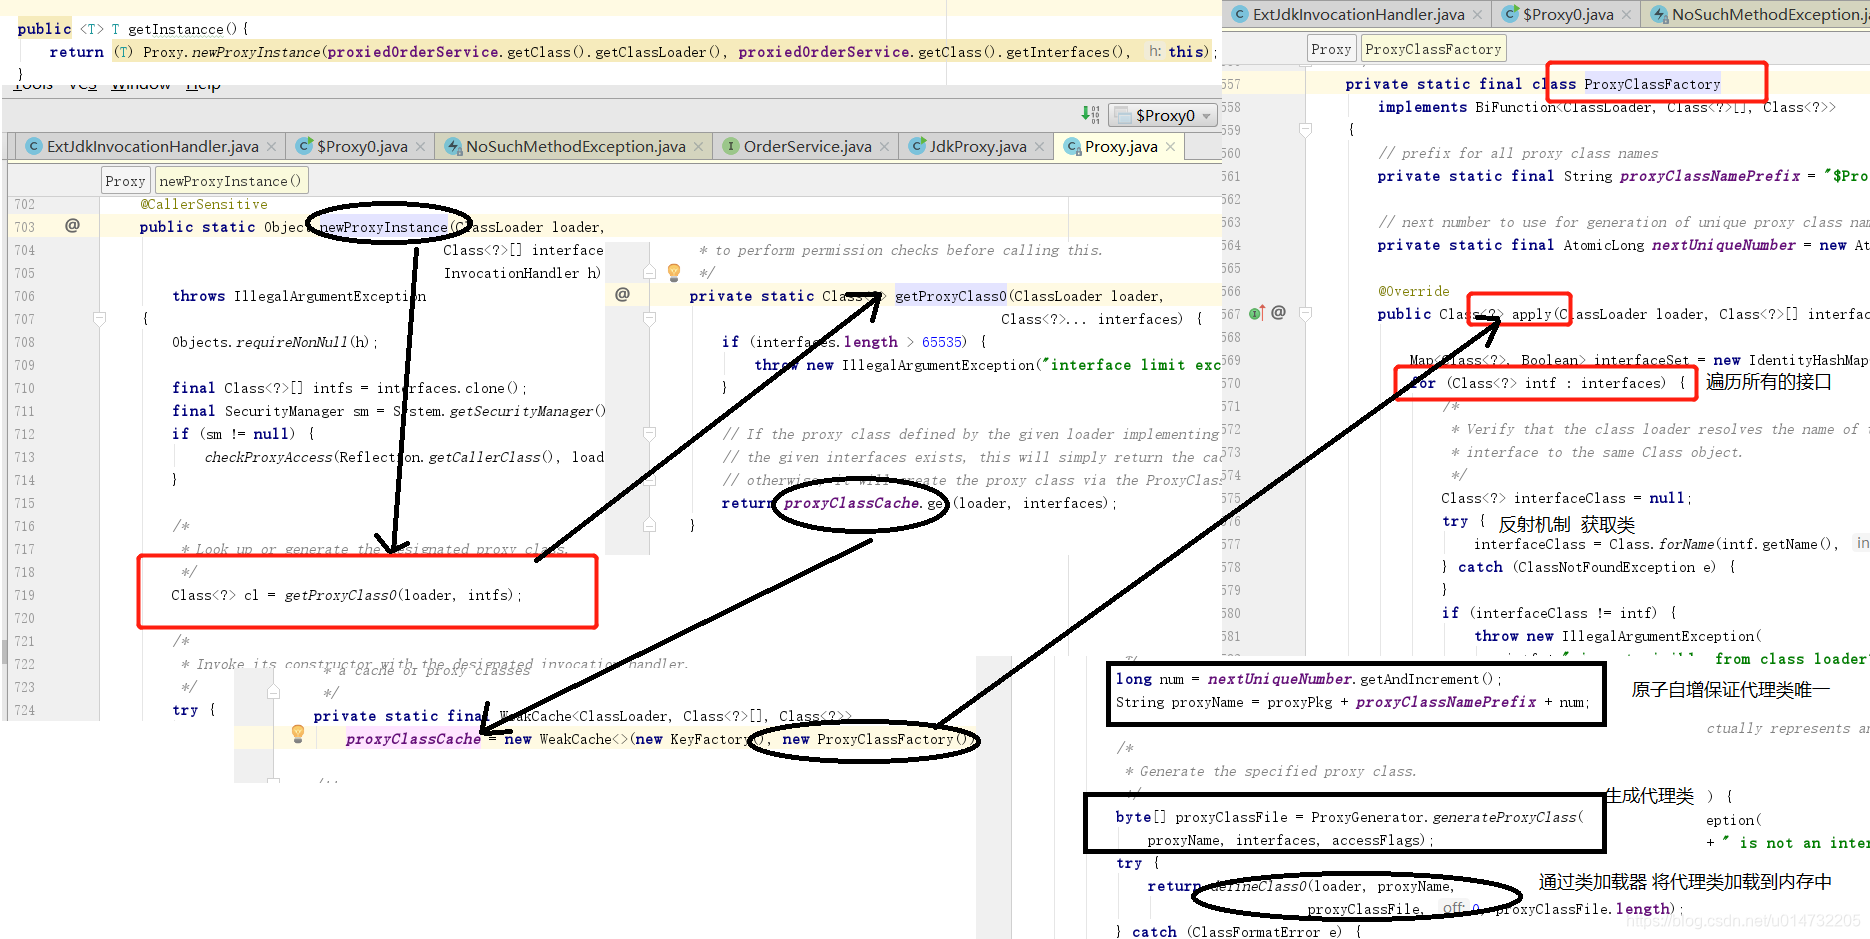Viewport: 1870px width, 939px height.
Task: Click the Proxy breadcrumb beside ProxyClassFactory
Action: 1331,49
